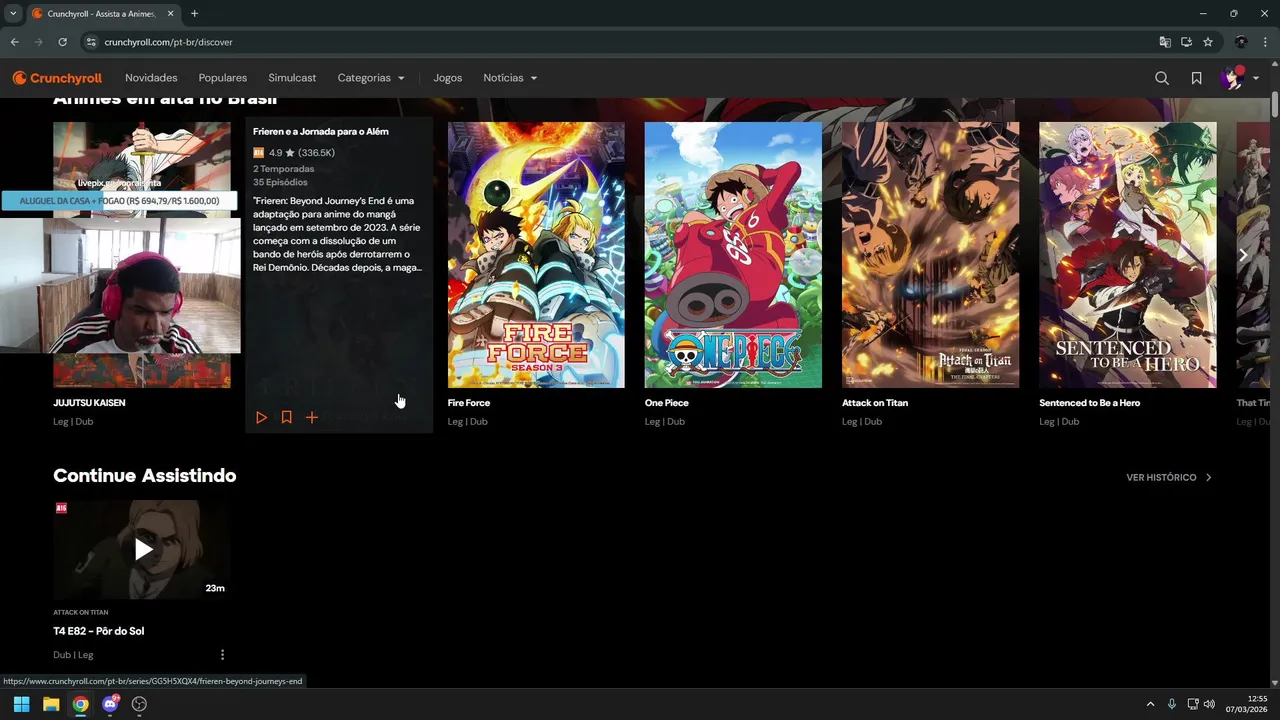
Task: Open the Attack on Titan poster
Action: pos(930,255)
